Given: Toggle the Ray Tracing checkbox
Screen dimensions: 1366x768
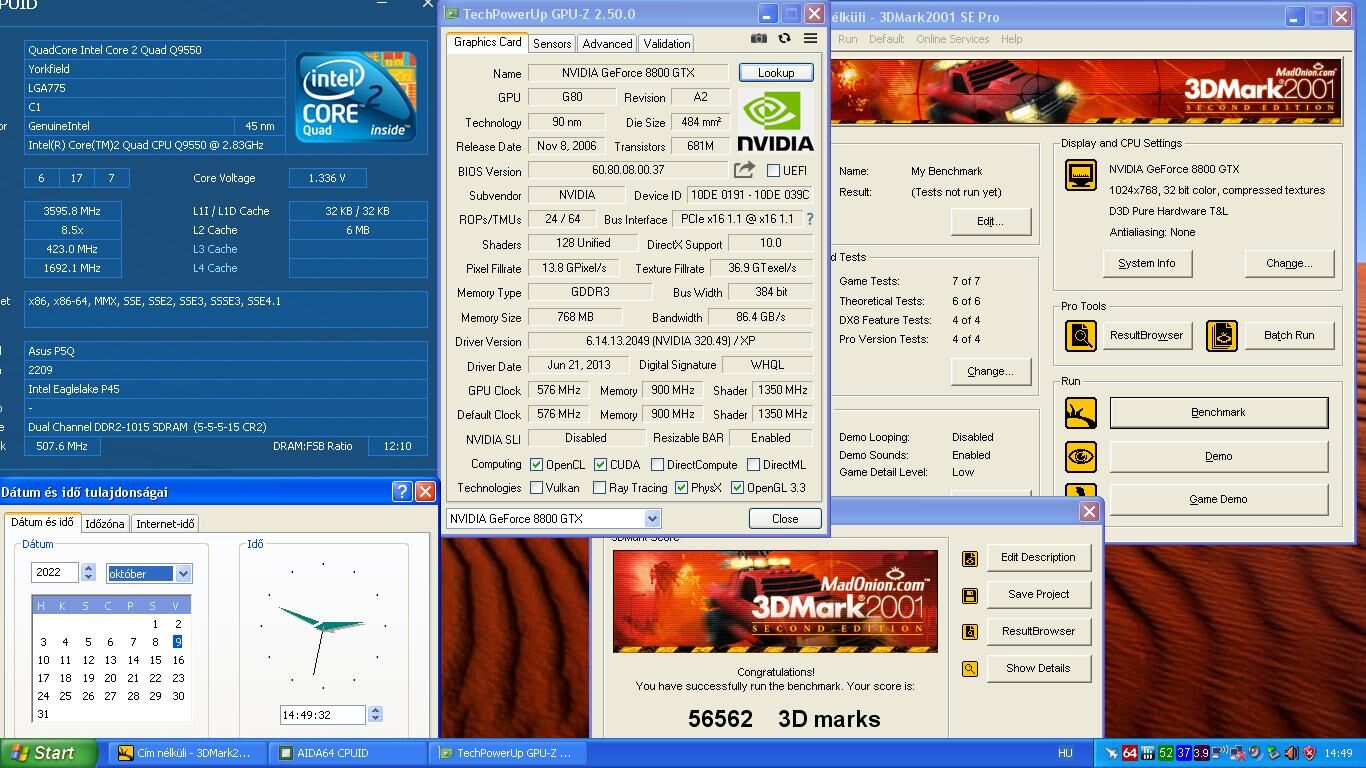Looking at the screenshot, I should pos(599,488).
